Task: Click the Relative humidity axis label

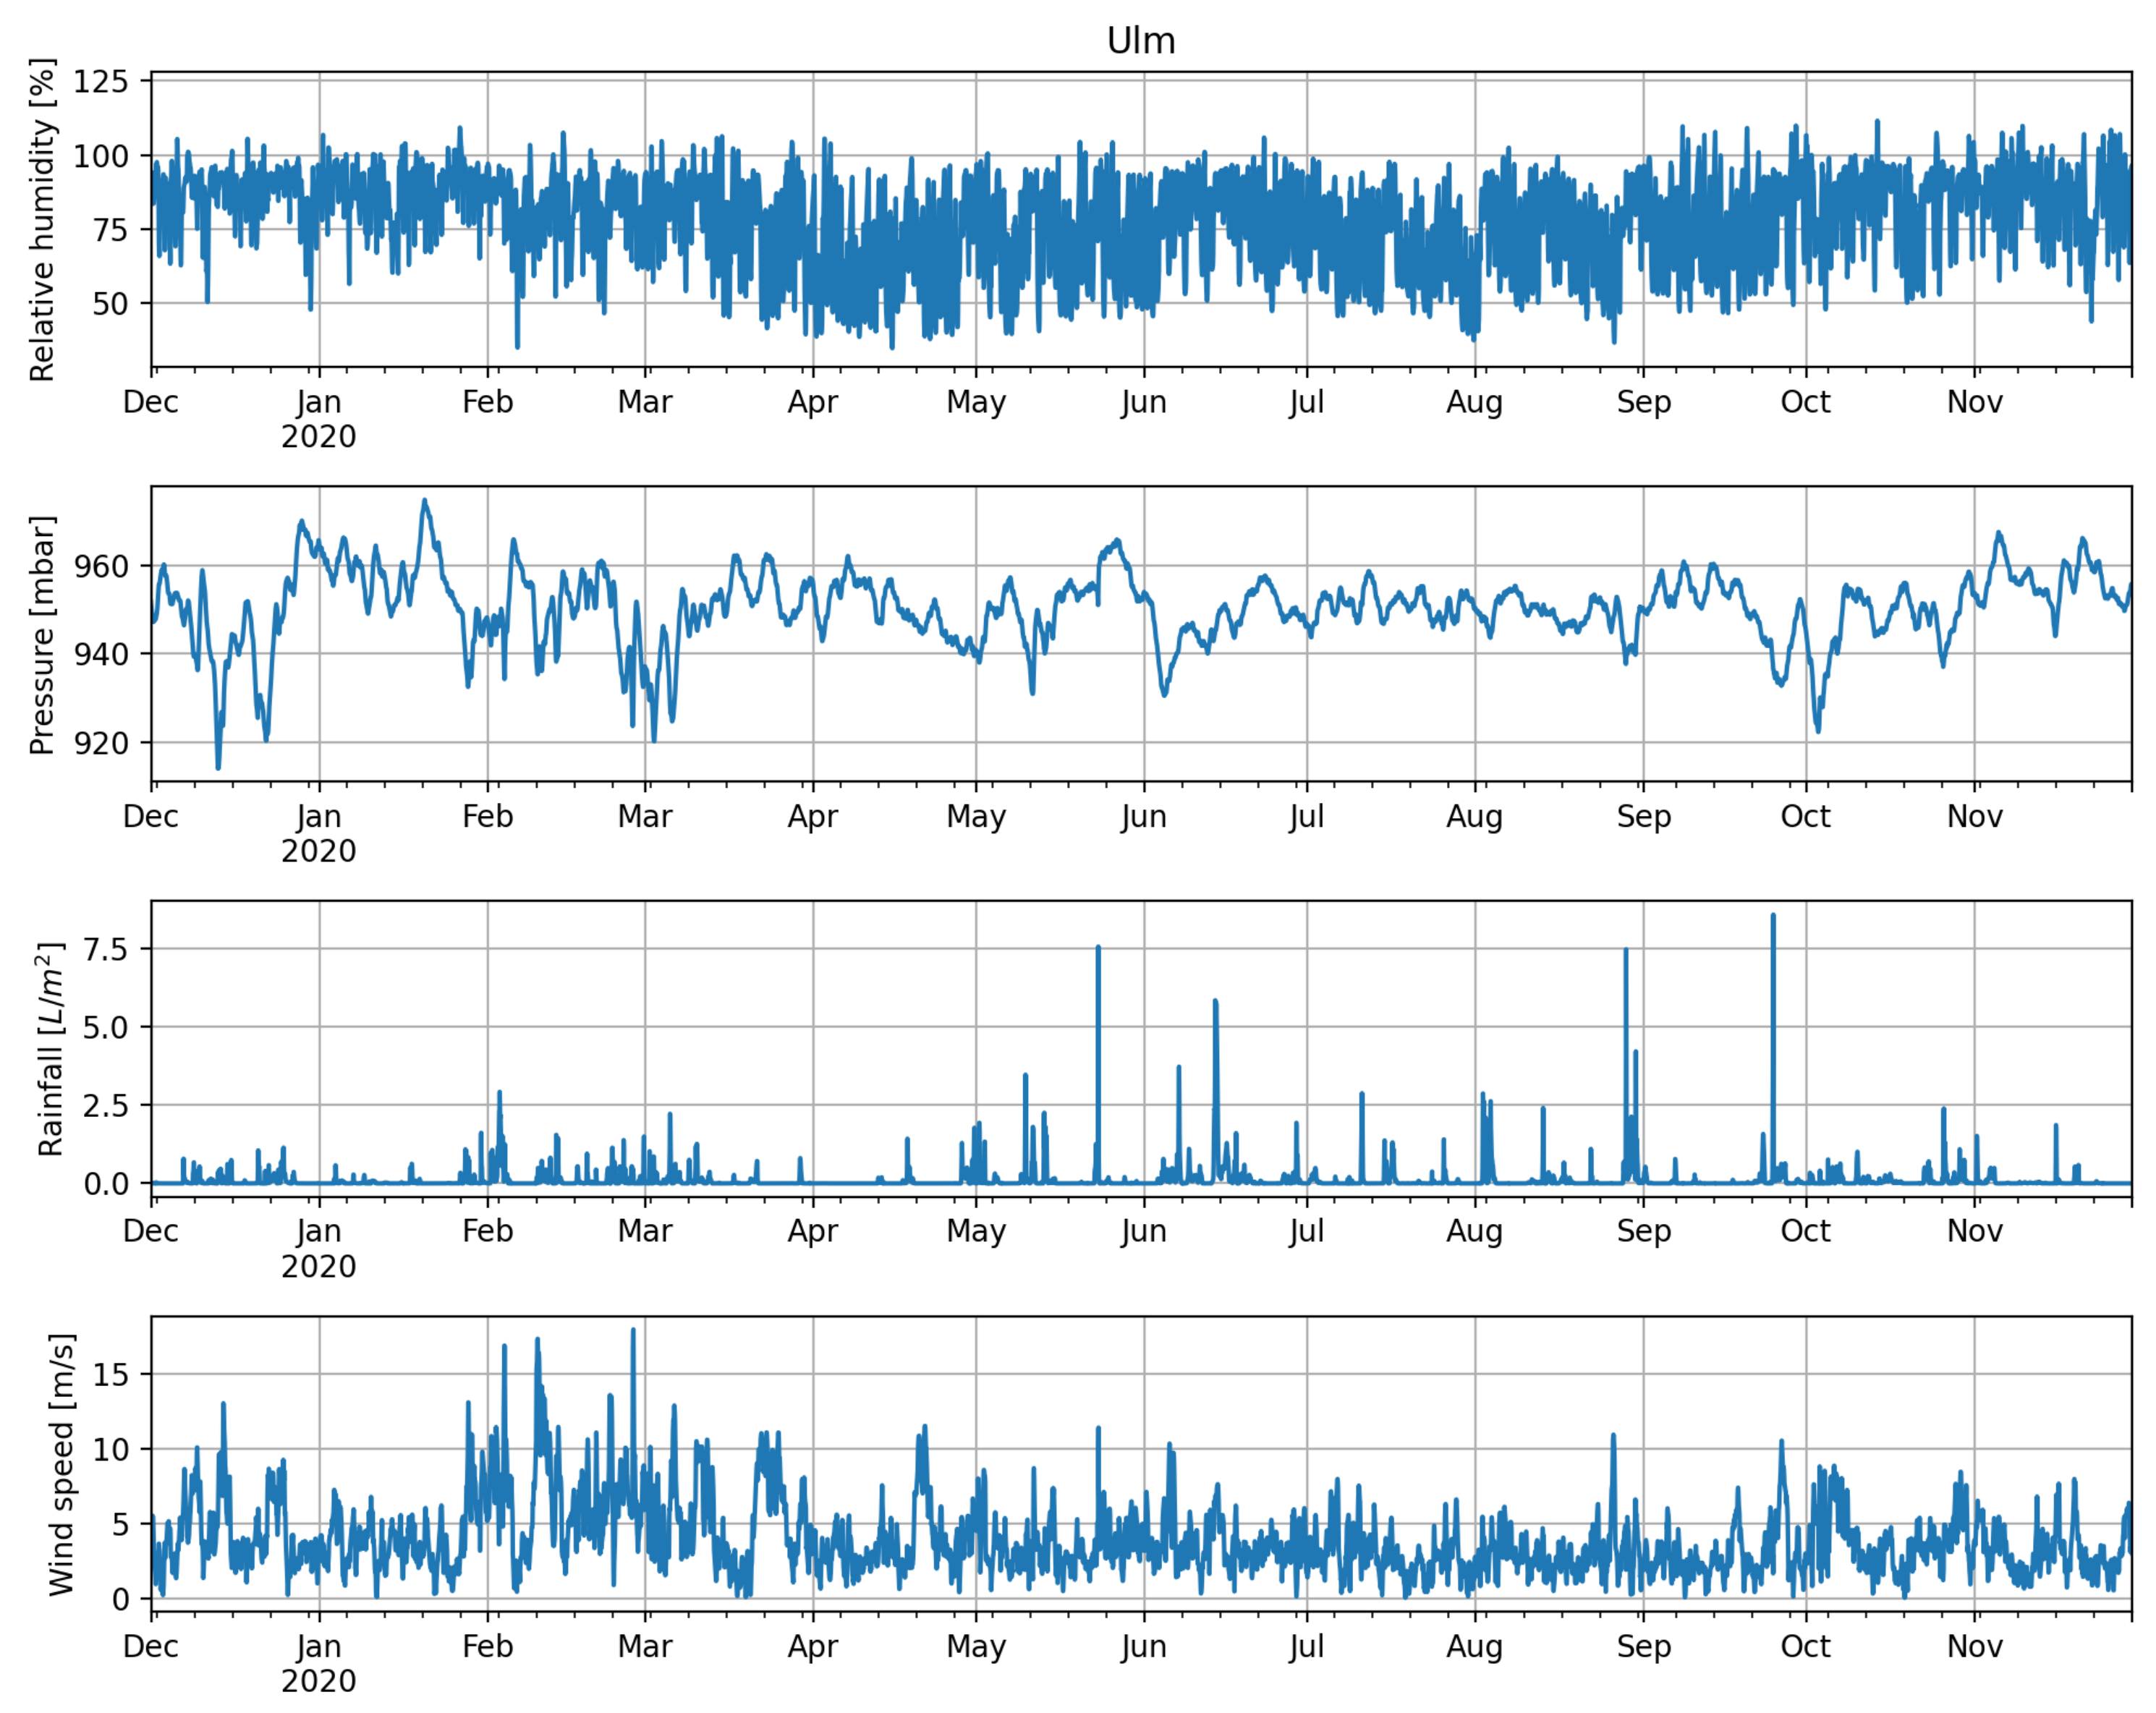Action: click(x=42, y=220)
